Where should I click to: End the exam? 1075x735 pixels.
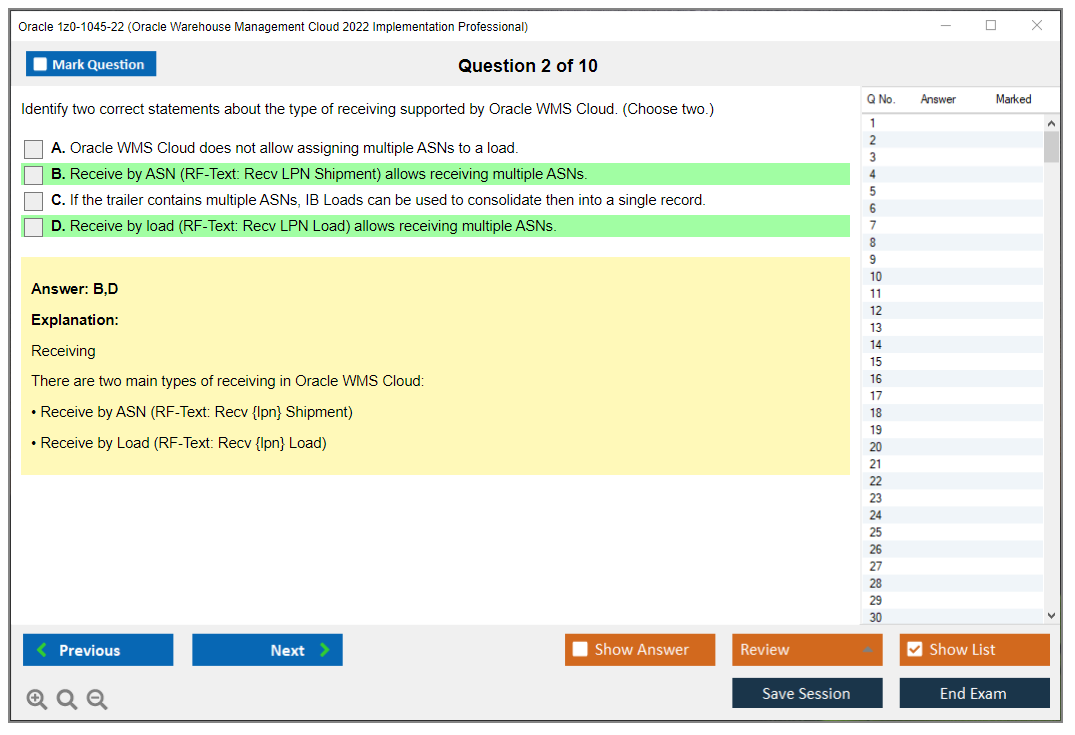(x=974, y=692)
